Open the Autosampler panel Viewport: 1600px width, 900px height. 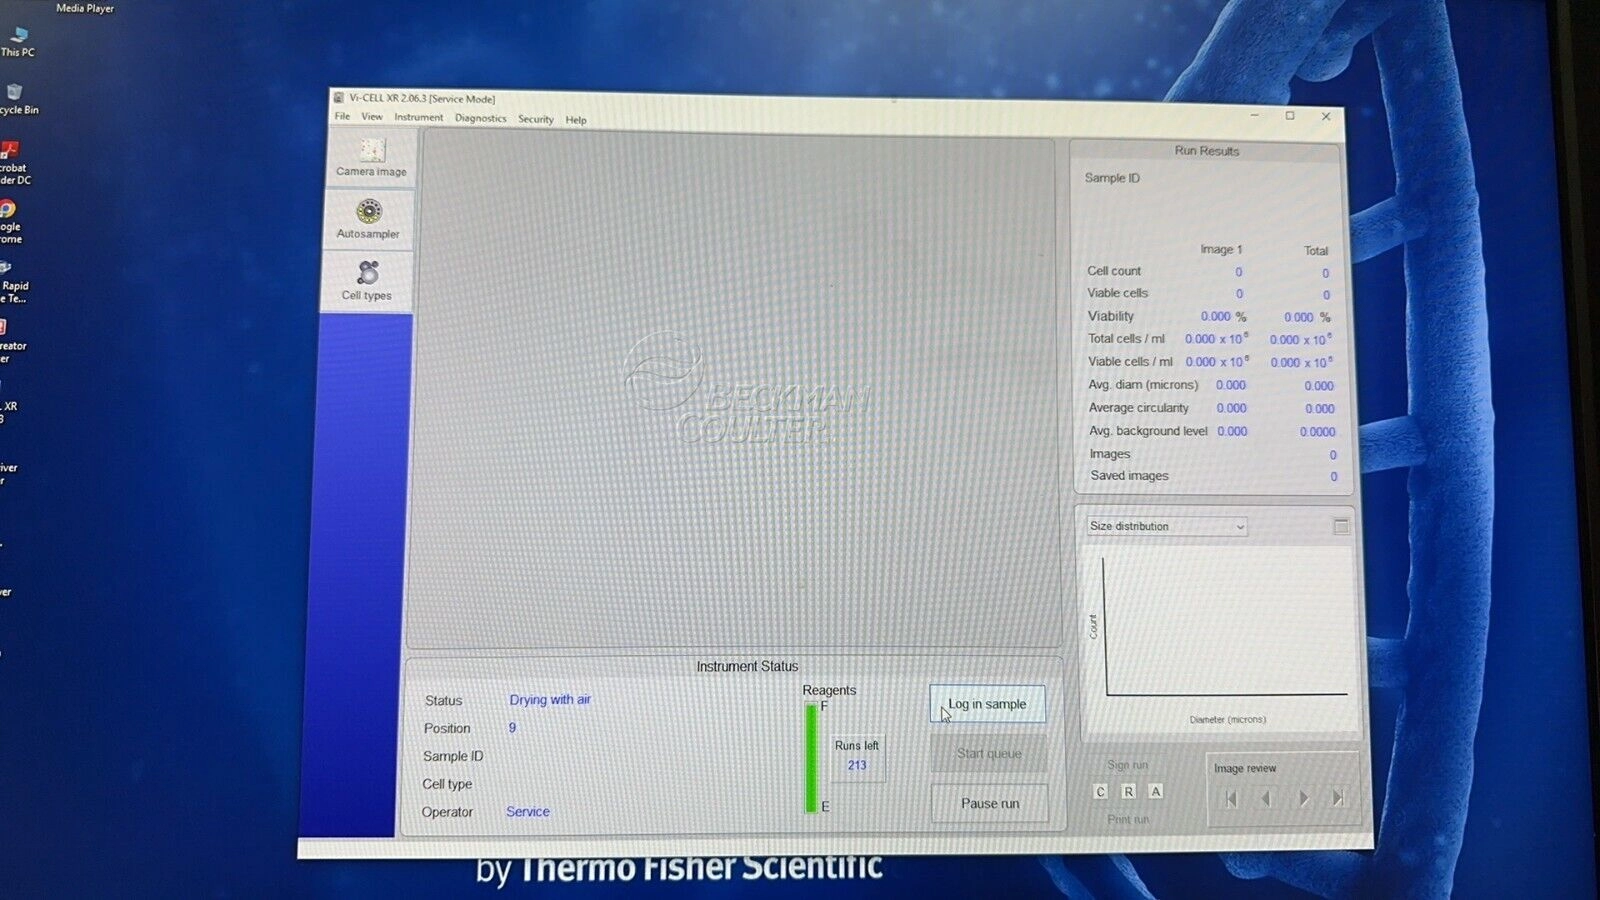pyautogui.click(x=368, y=219)
